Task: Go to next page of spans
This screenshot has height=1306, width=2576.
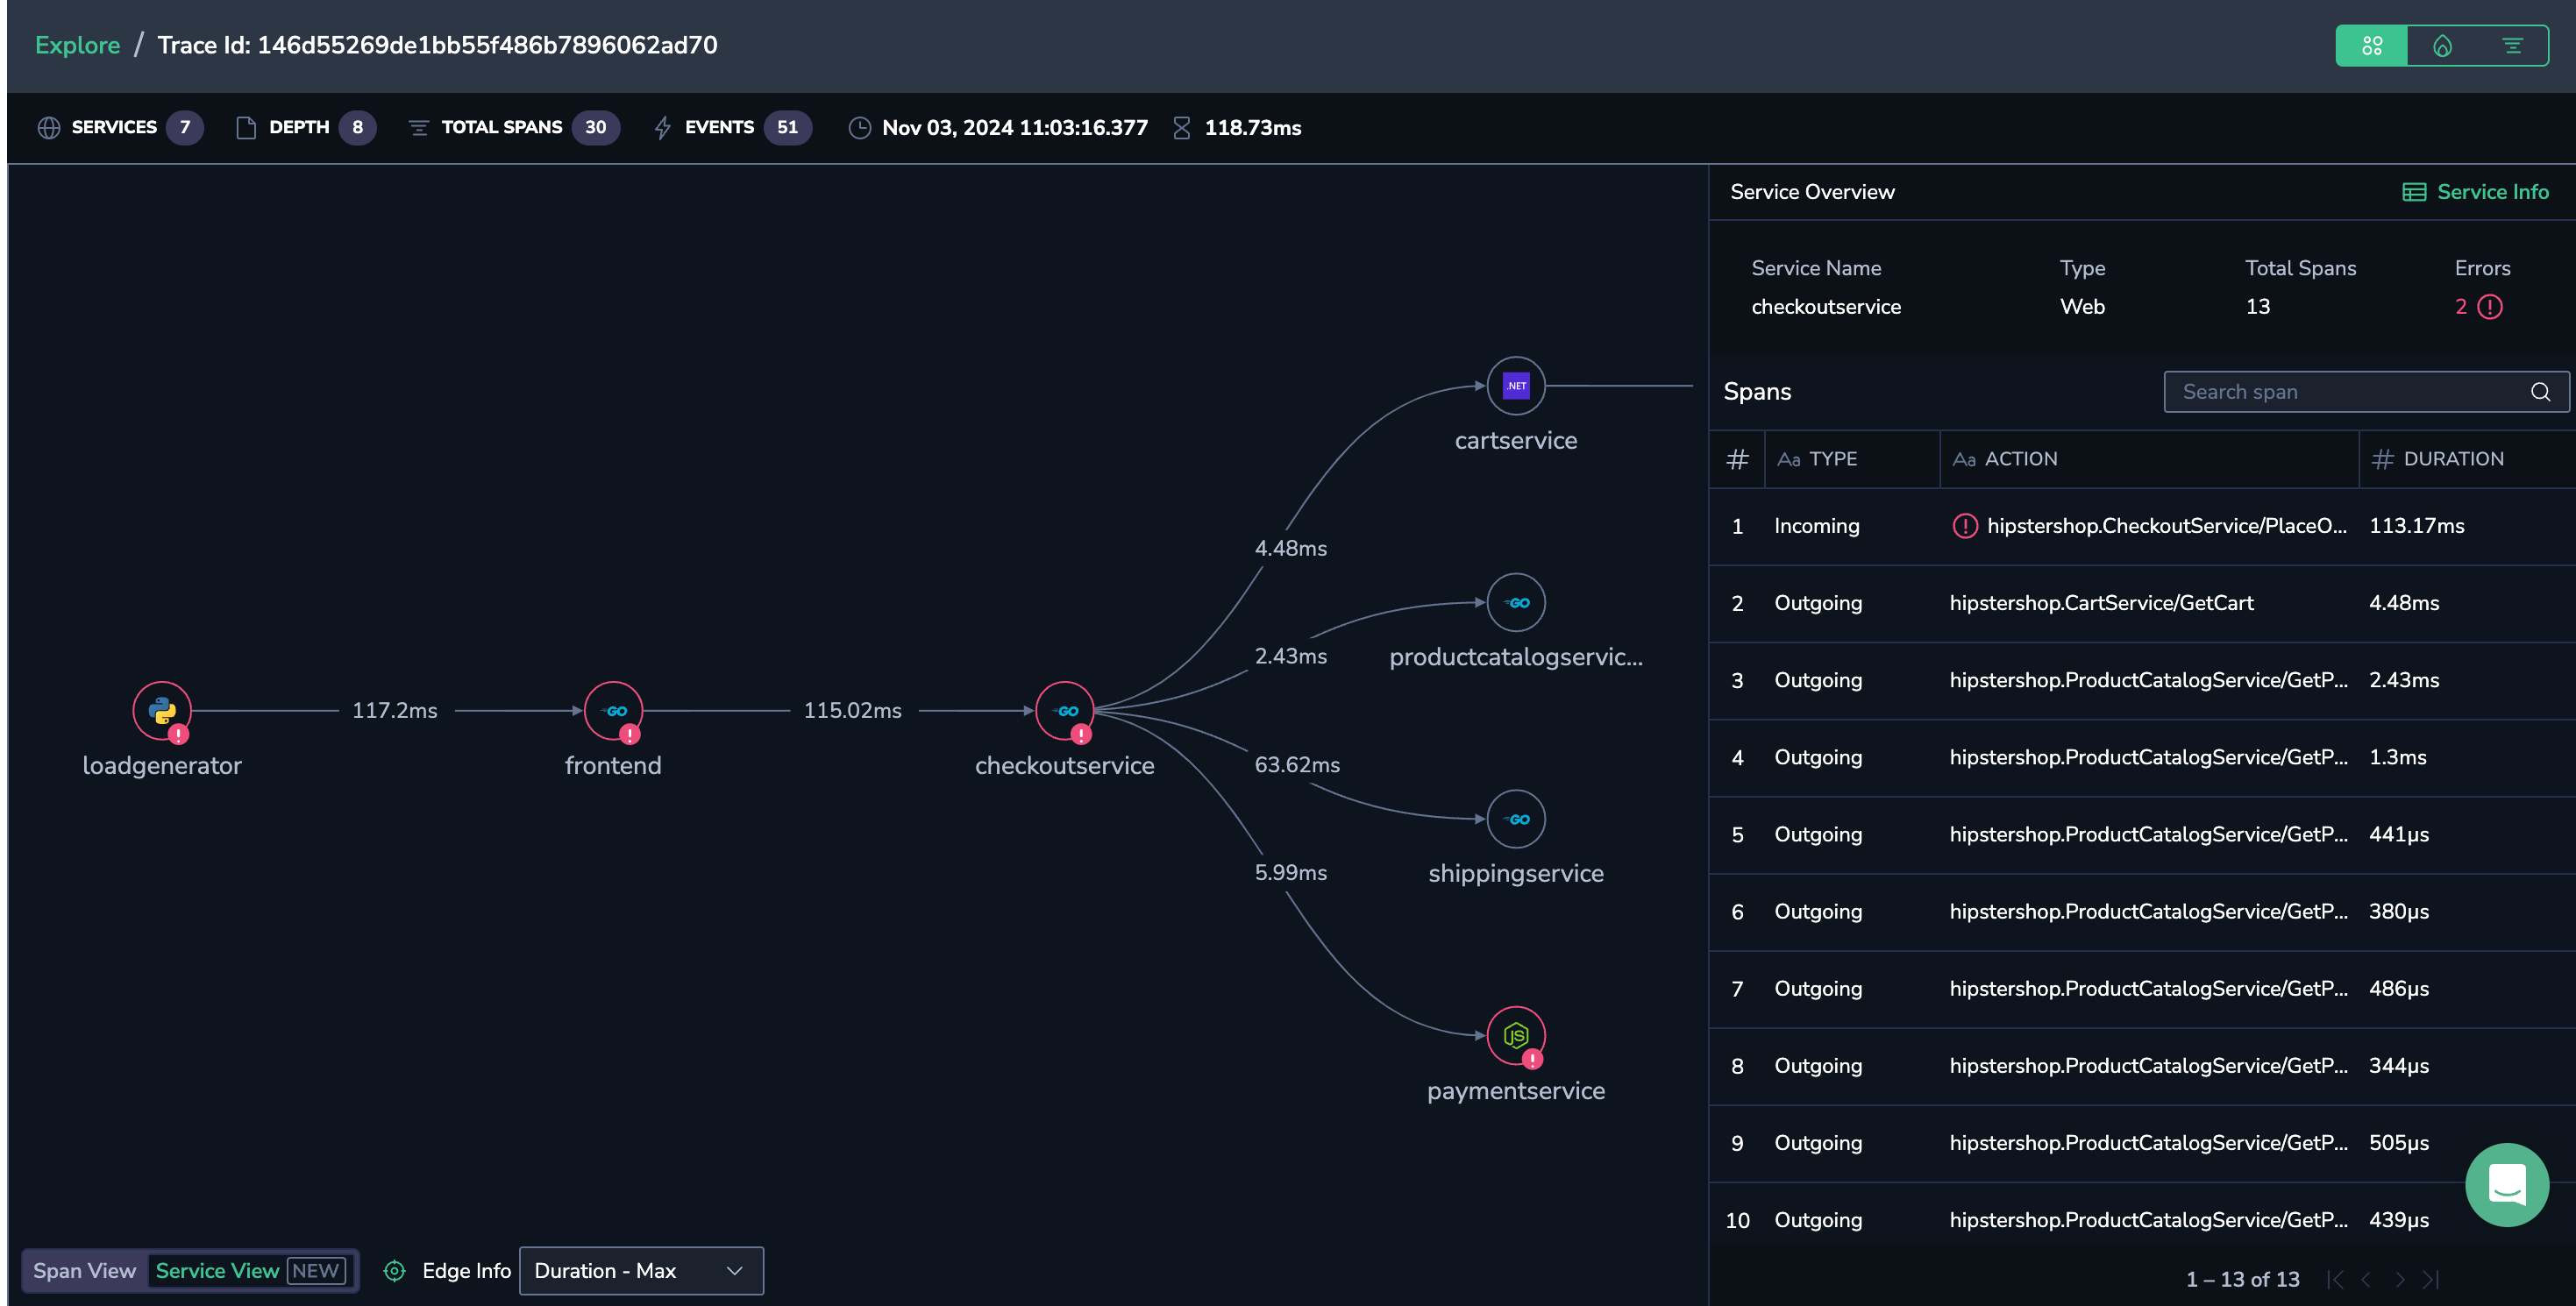Action: pos(2399,1279)
